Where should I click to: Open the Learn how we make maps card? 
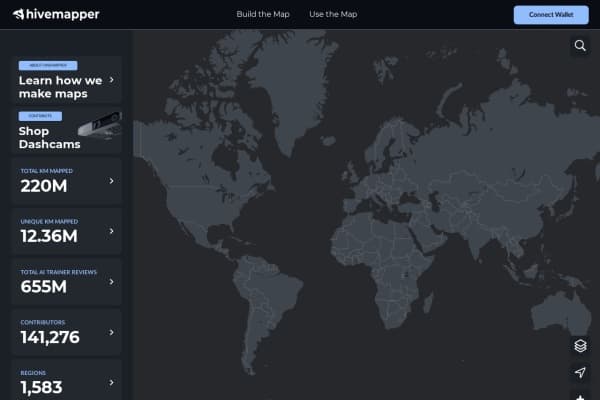point(67,80)
